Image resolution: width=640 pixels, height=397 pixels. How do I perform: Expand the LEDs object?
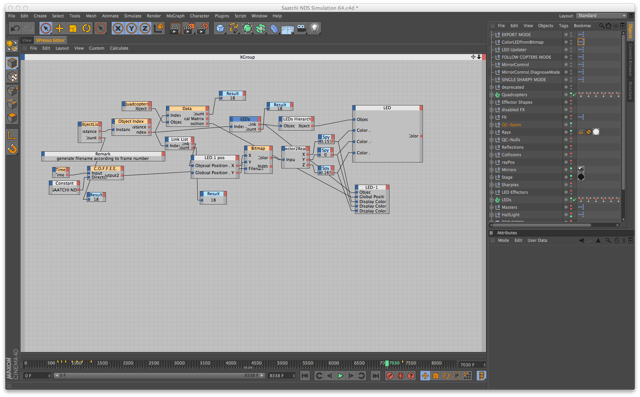[491, 200]
